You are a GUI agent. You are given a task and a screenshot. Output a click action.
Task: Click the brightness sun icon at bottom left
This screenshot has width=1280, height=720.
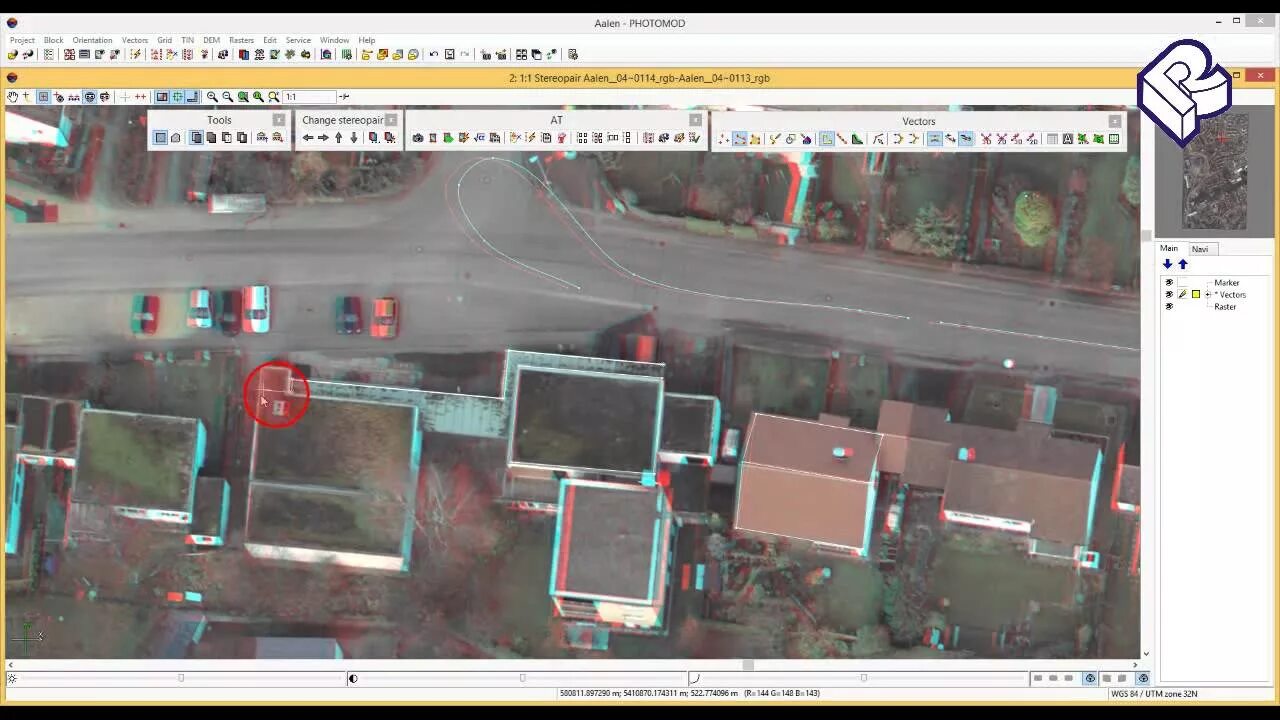point(12,678)
